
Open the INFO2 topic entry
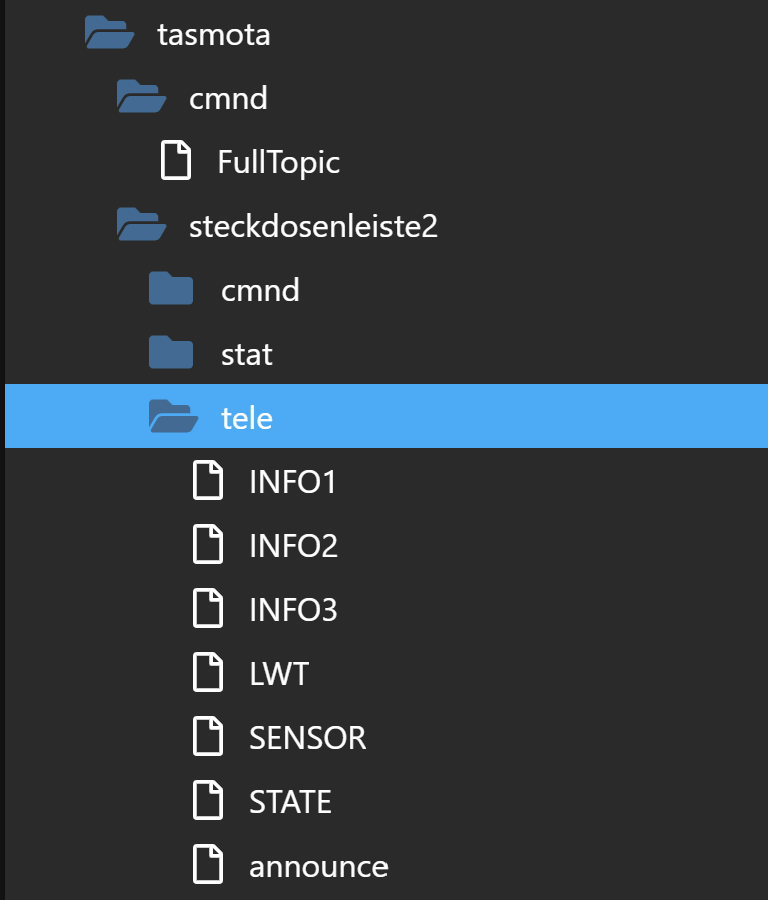tap(293, 546)
